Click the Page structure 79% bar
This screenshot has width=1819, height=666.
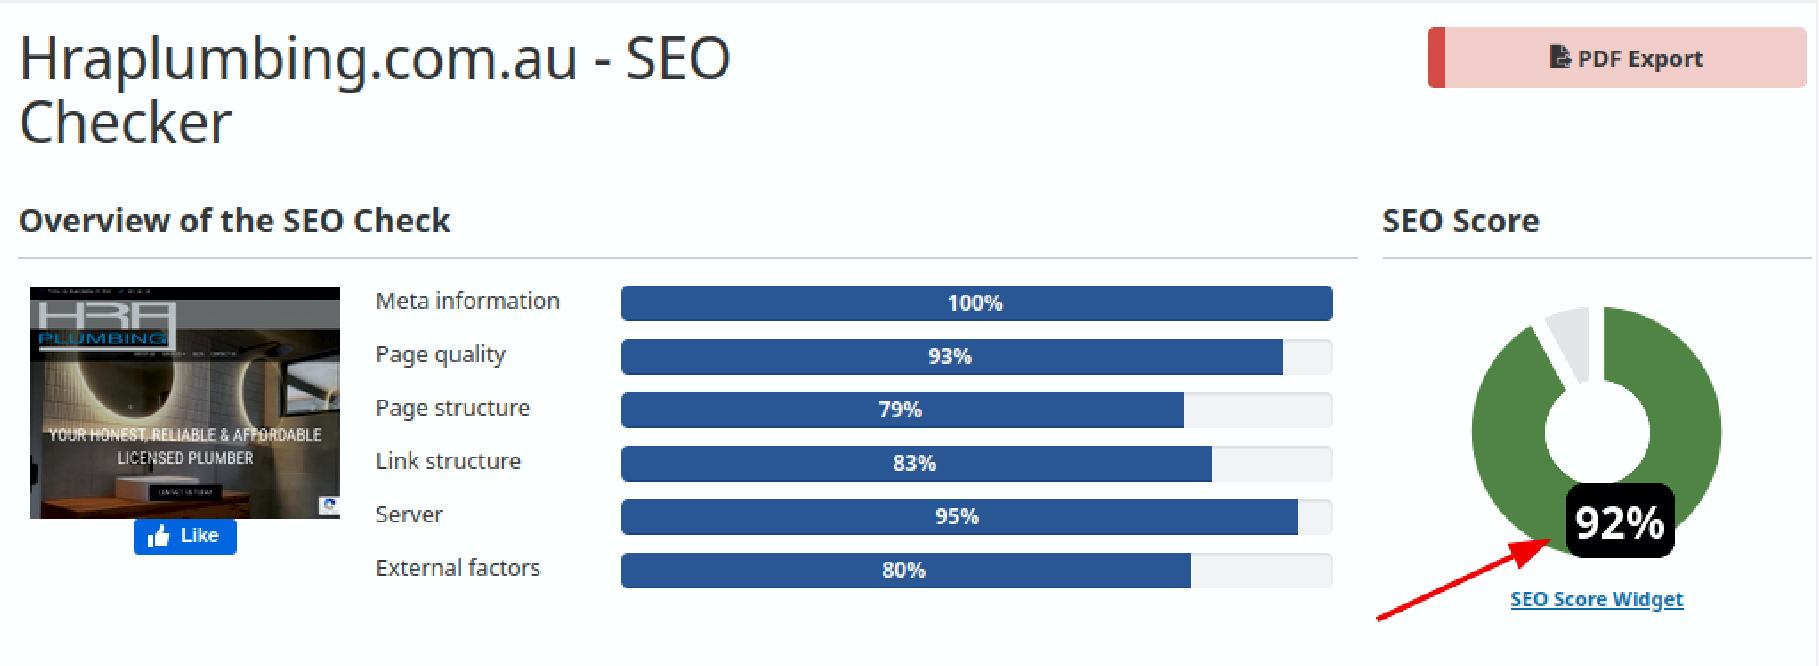coord(976,410)
